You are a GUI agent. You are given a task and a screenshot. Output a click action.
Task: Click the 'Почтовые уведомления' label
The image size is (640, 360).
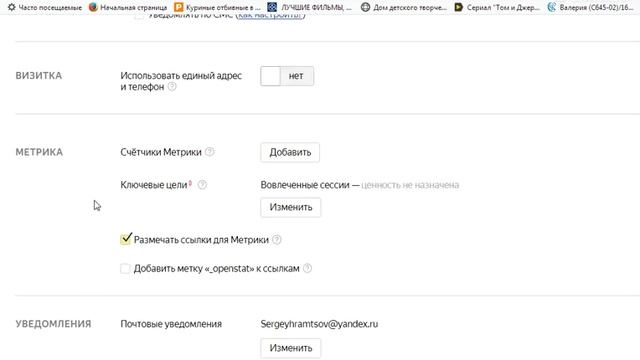[x=171, y=324]
